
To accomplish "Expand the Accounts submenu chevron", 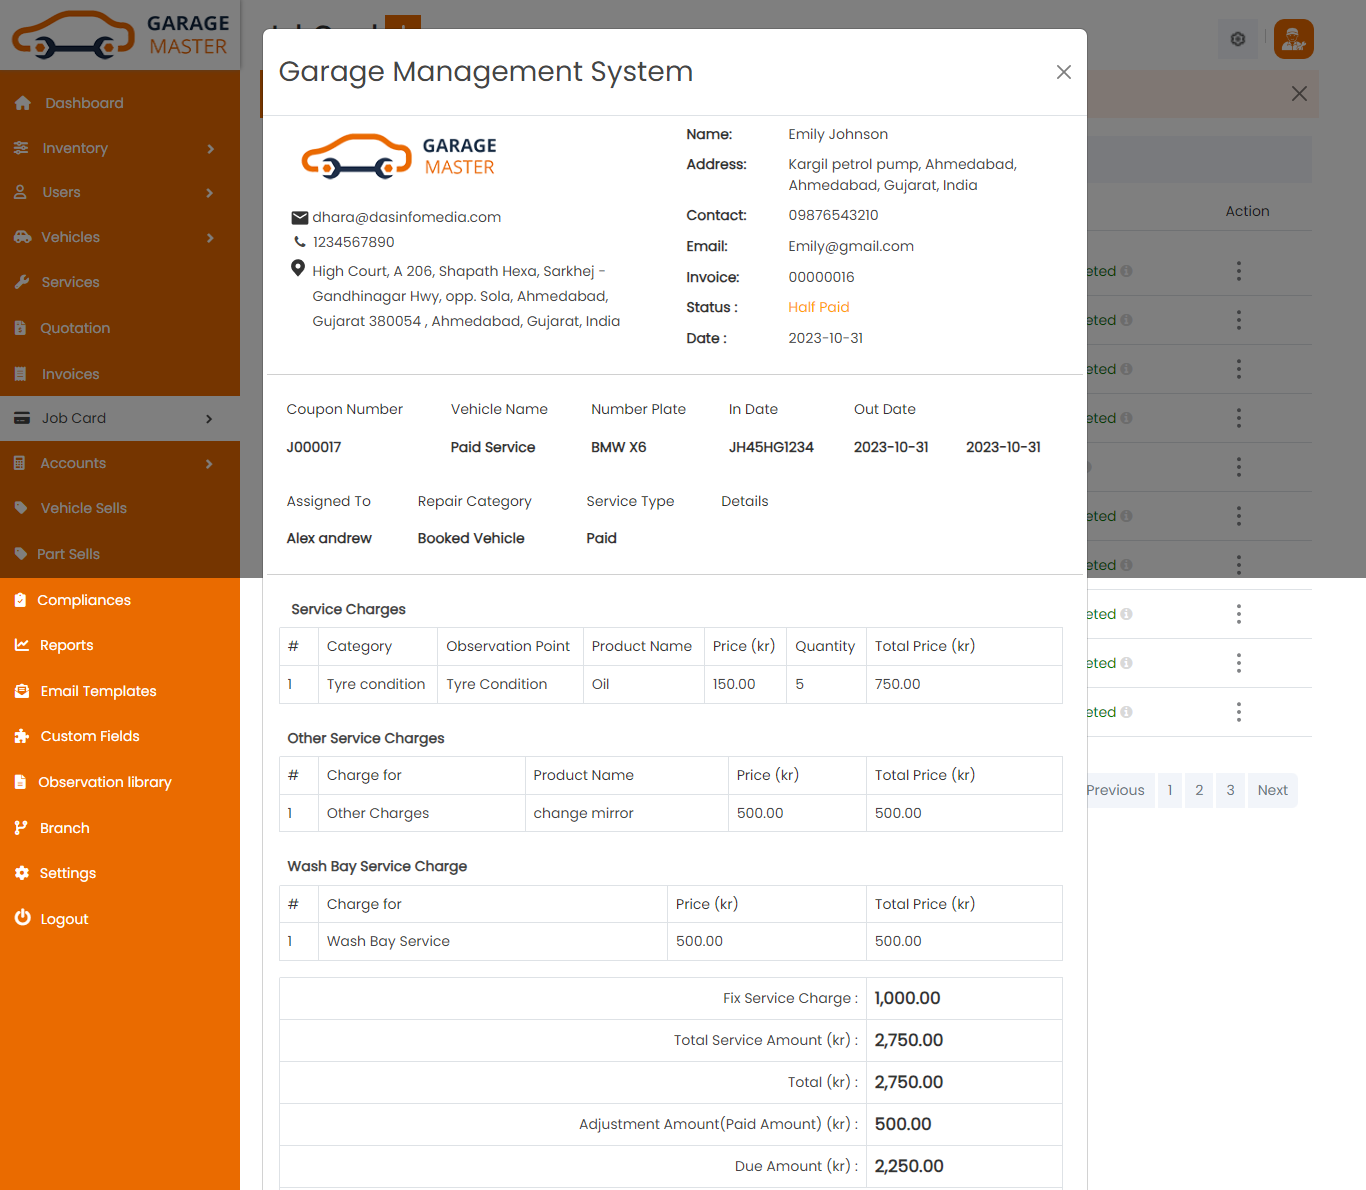I will coord(210,463).
